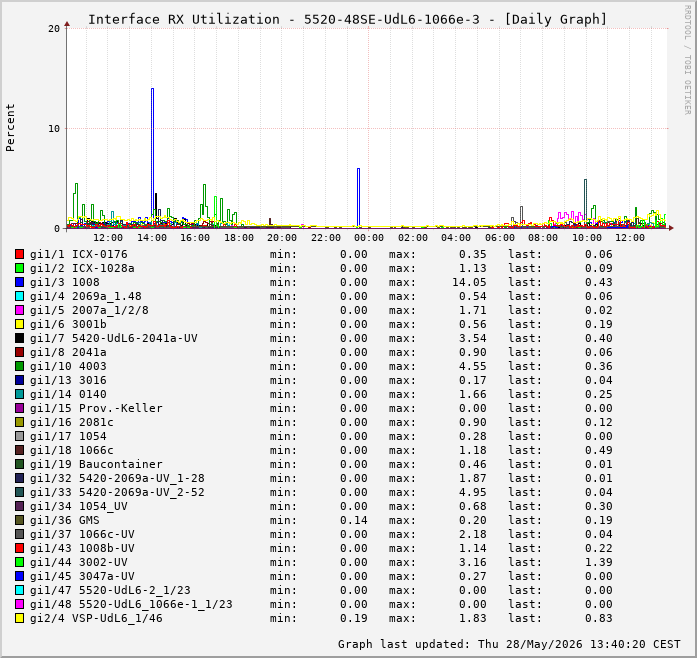Click the yellow swatch for gi2/4 VSP-UdL6_1/46
The image size is (697, 658).
coord(19,618)
